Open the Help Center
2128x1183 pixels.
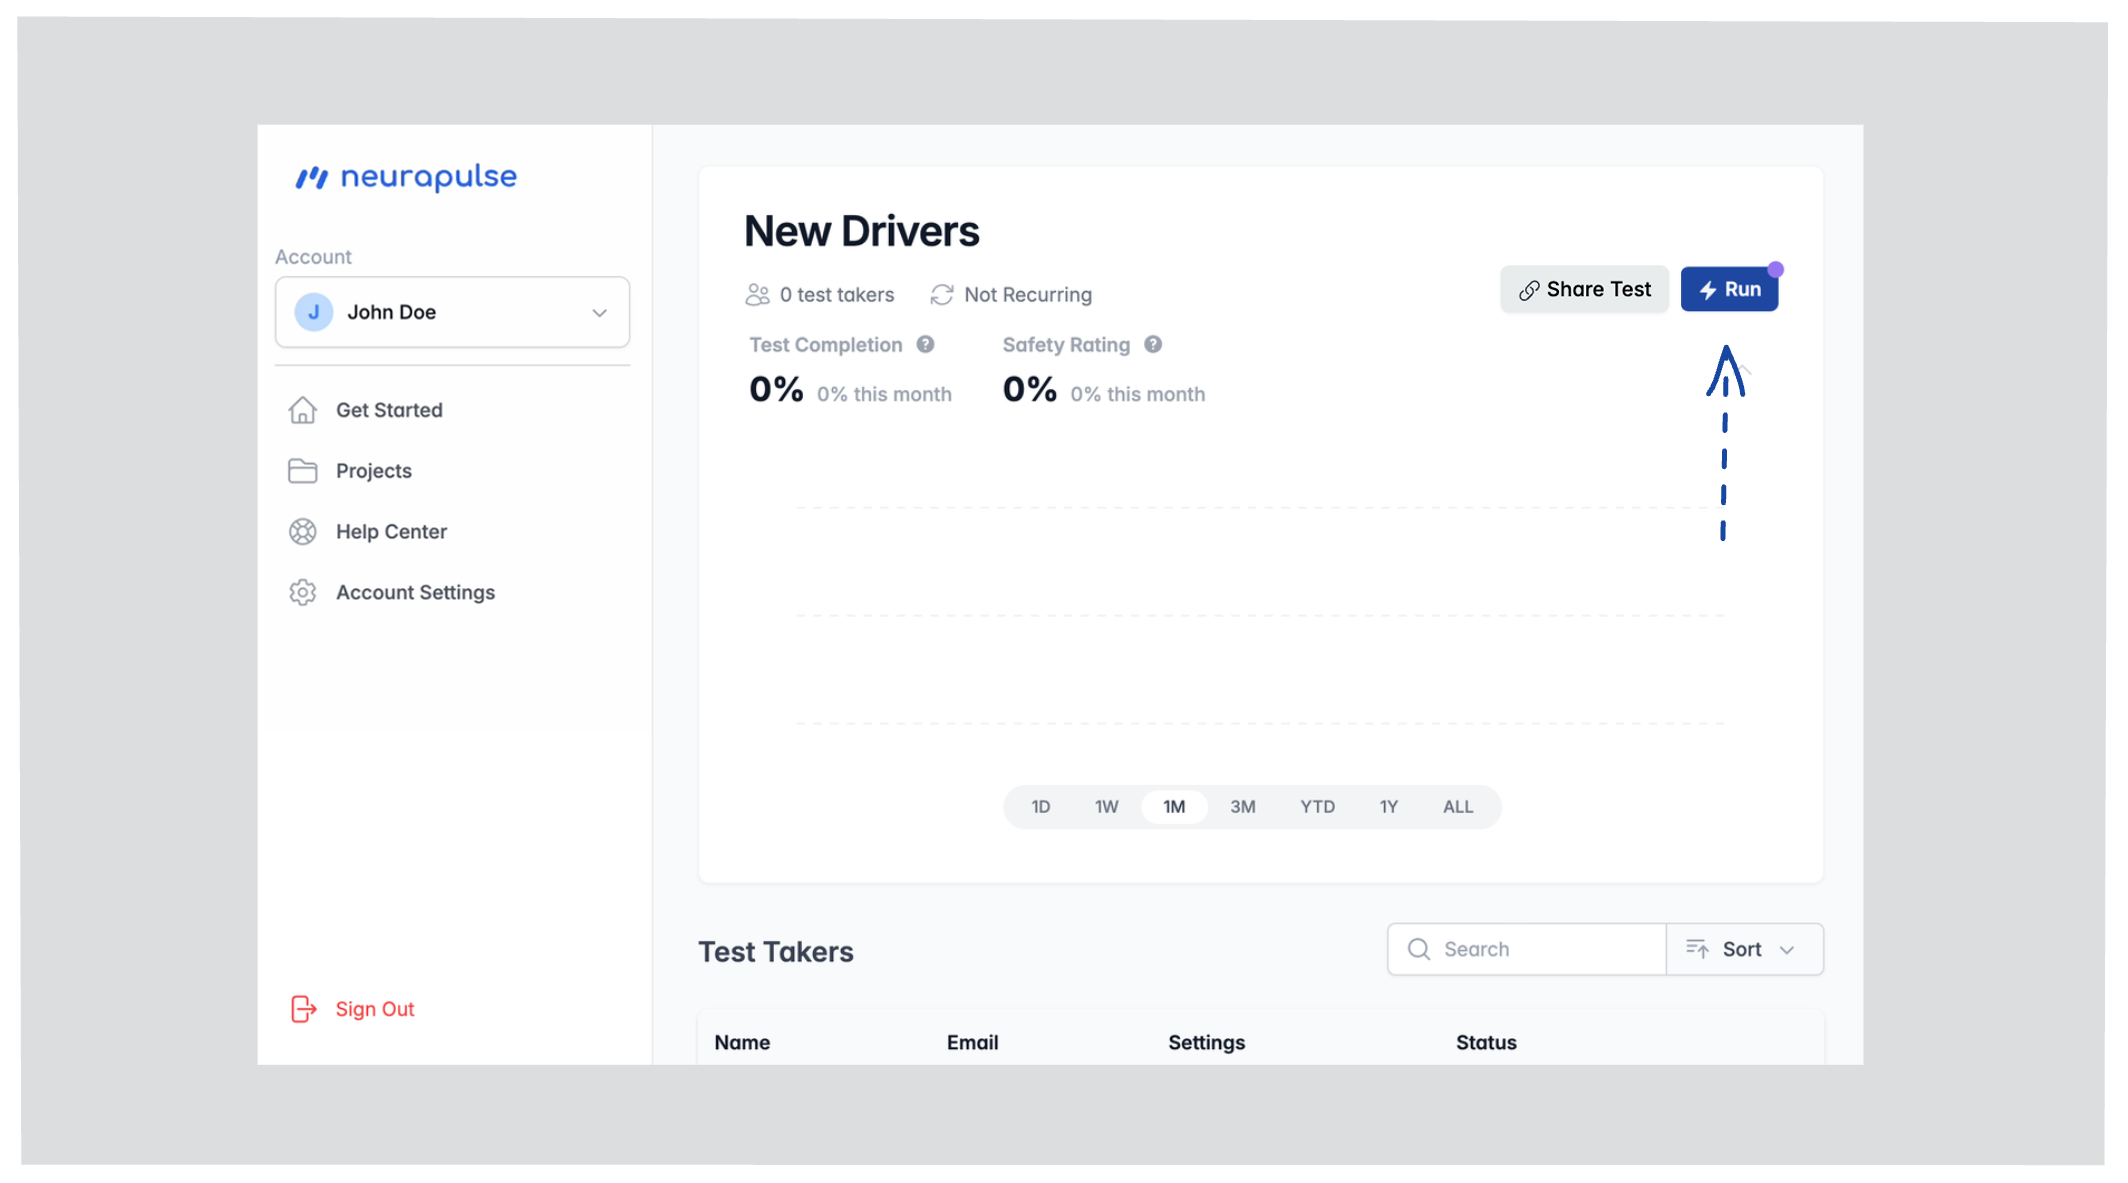click(391, 532)
